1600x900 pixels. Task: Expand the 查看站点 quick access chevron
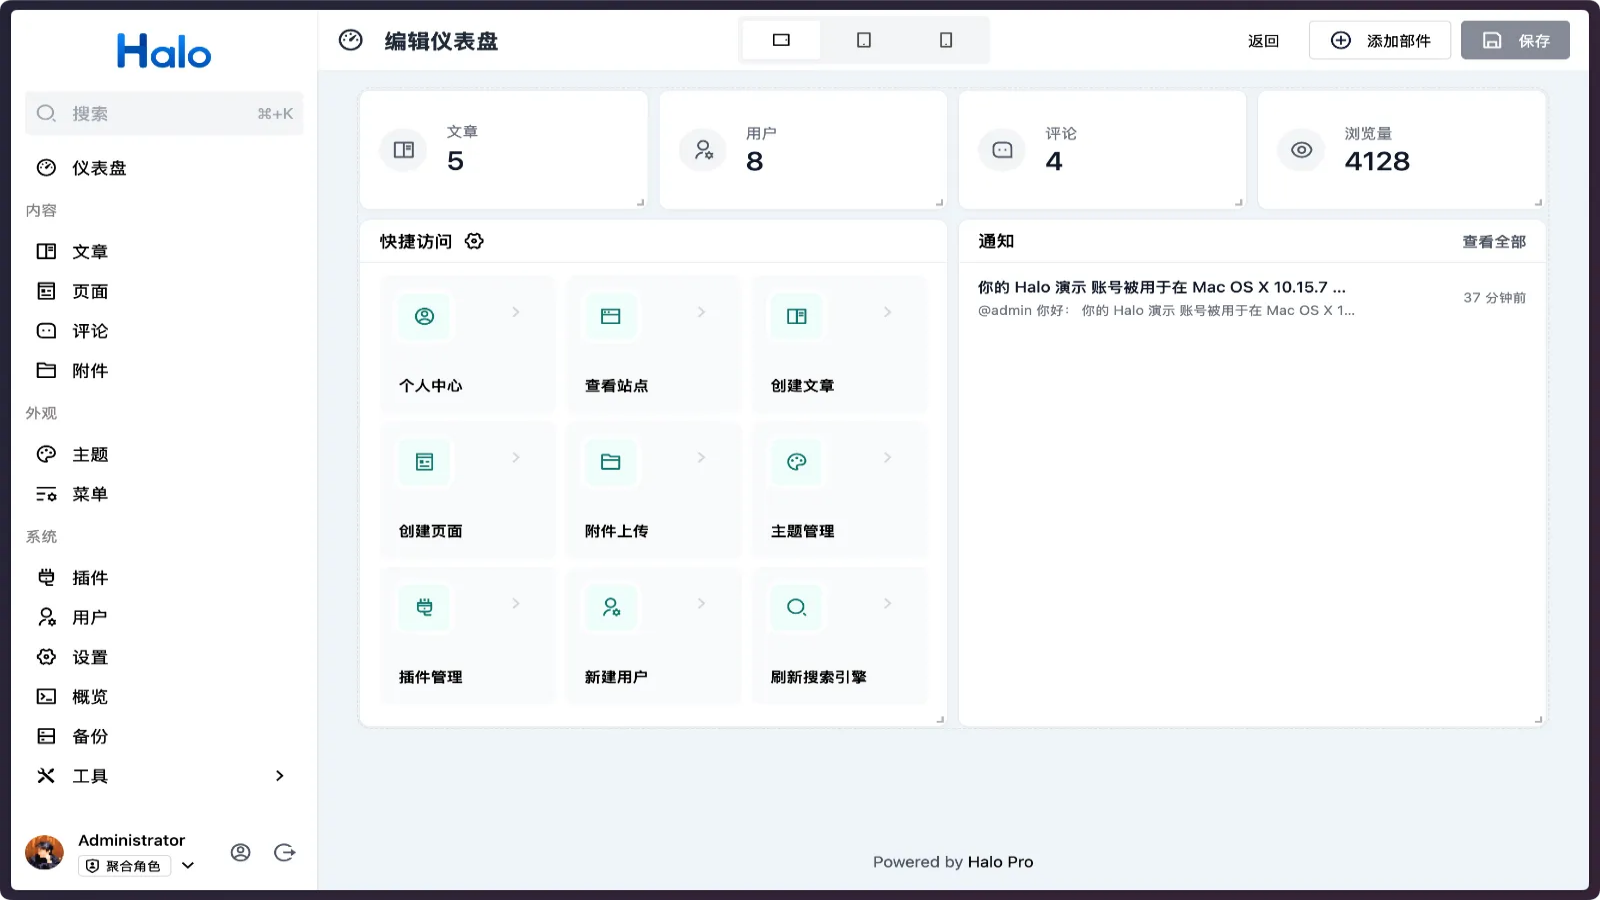pyautogui.click(x=701, y=312)
